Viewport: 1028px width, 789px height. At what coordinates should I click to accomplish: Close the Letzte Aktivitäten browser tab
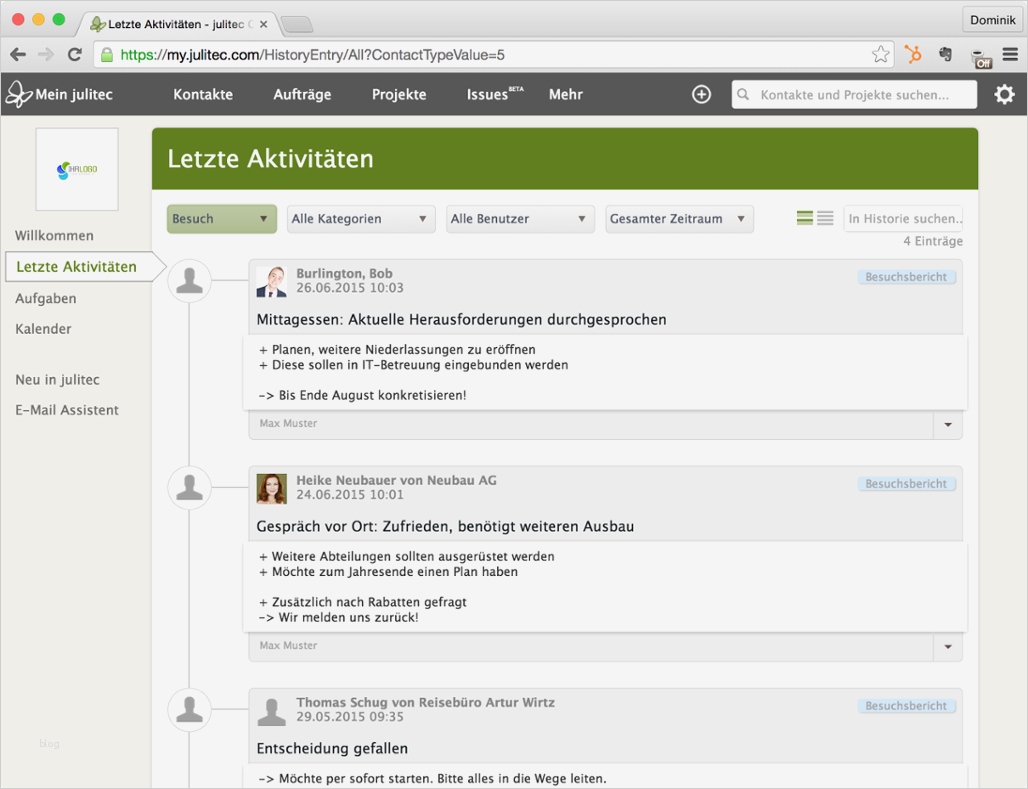pos(264,24)
